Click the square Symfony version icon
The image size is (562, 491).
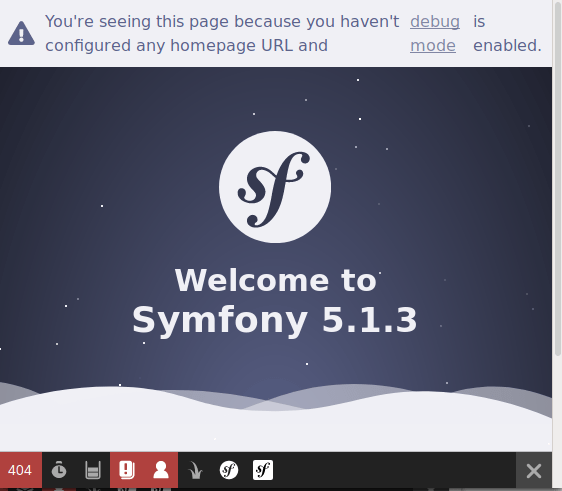coord(263,470)
